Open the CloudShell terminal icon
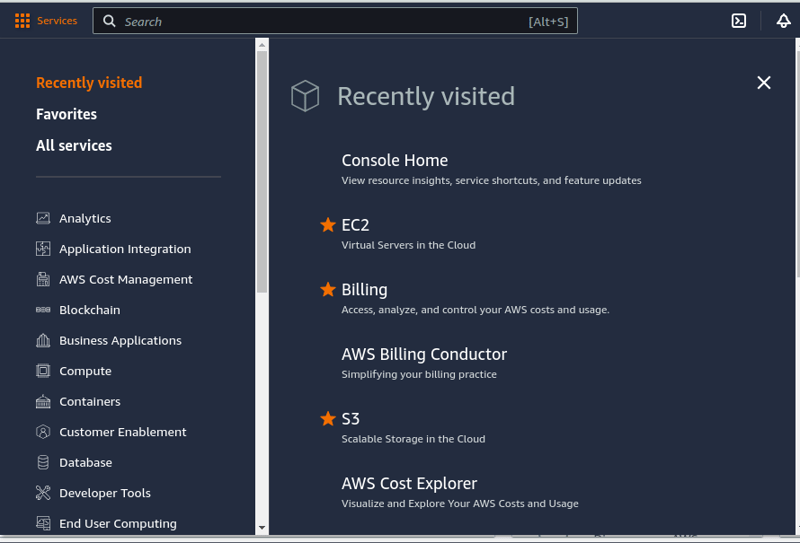 [739, 21]
